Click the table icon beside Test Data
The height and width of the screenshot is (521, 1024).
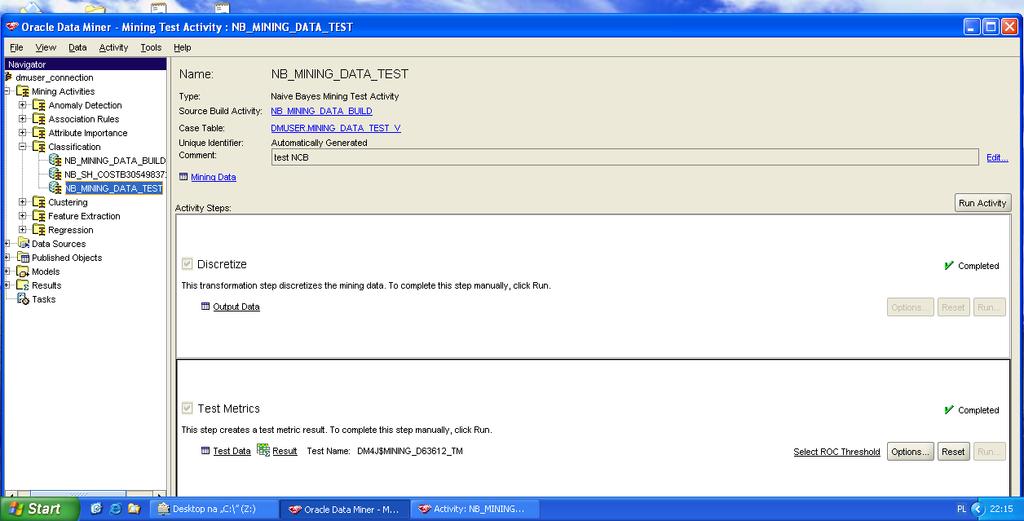[x=206, y=450]
